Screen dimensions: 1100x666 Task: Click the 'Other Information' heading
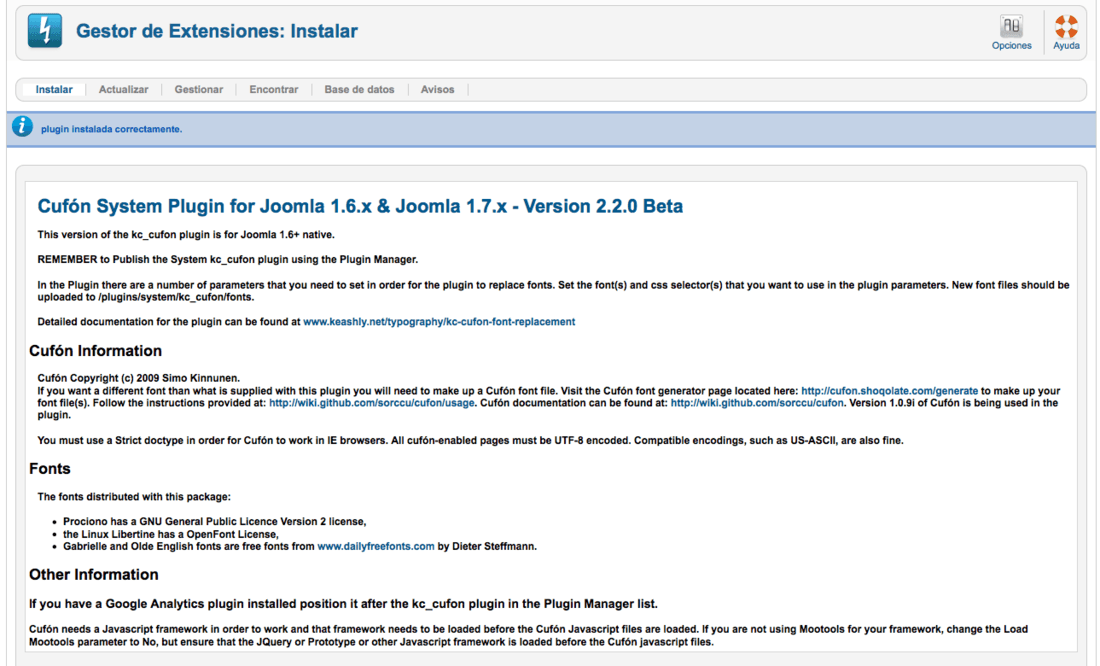click(93, 575)
